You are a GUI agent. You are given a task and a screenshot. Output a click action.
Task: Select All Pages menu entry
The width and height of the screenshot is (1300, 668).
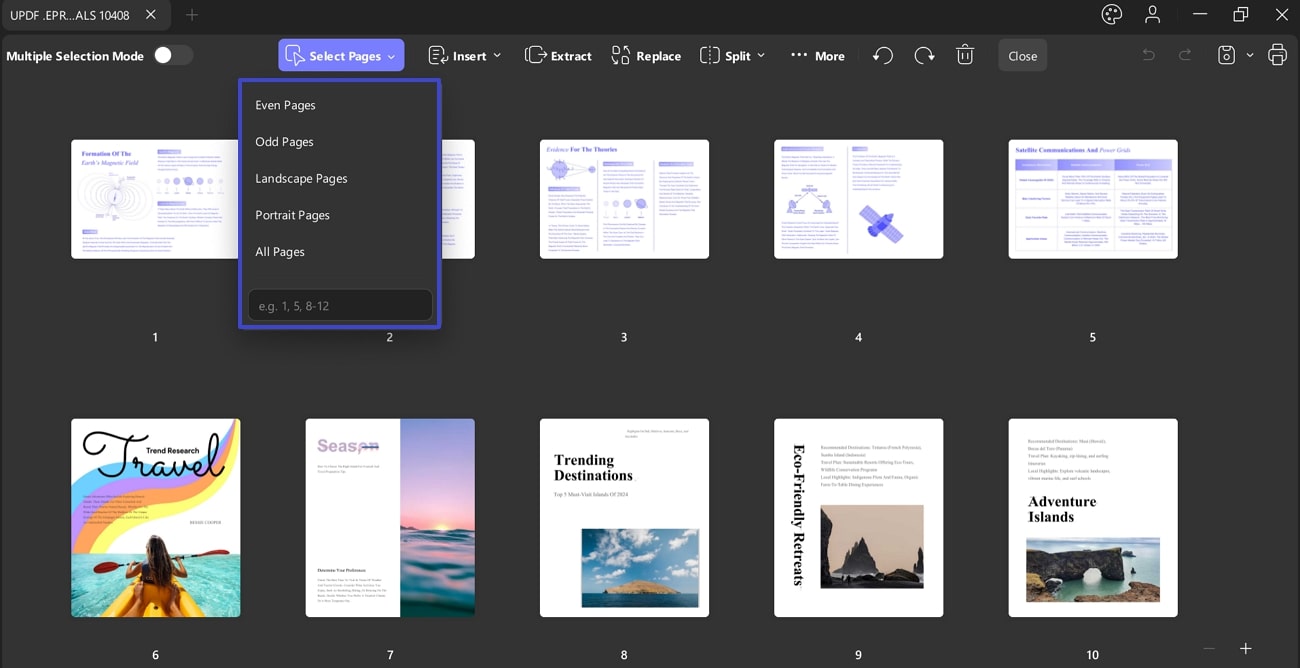click(x=280, y=252)
